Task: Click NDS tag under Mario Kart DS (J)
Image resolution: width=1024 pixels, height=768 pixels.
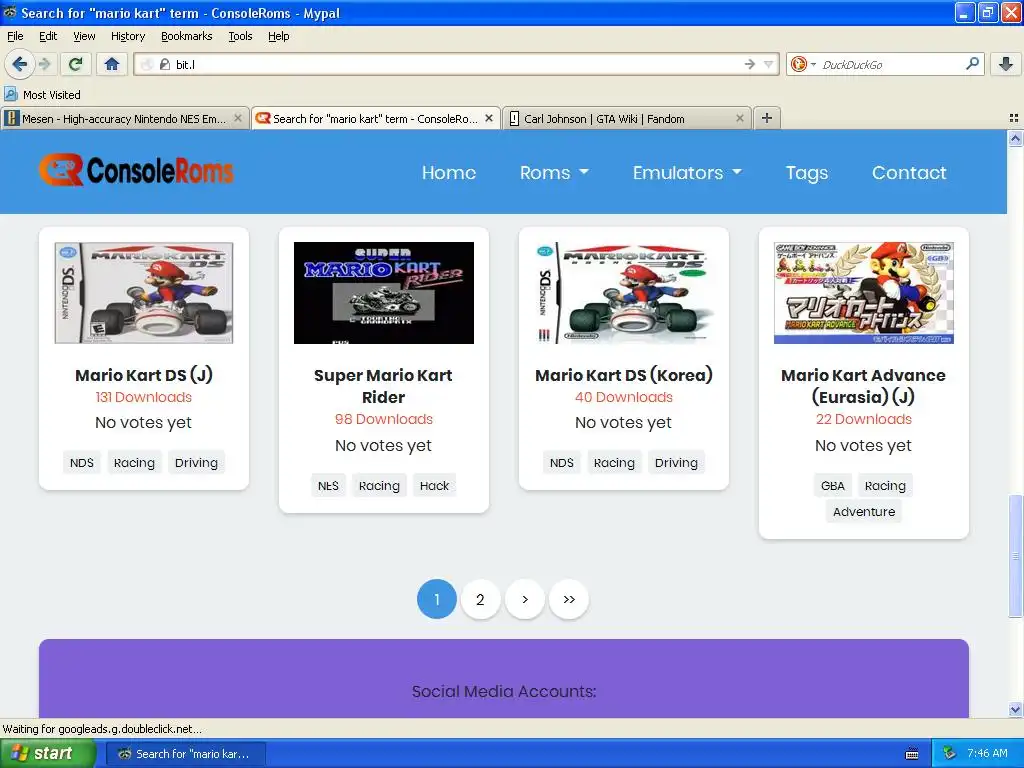Action: pyautogui.click(x=82, y=462)
